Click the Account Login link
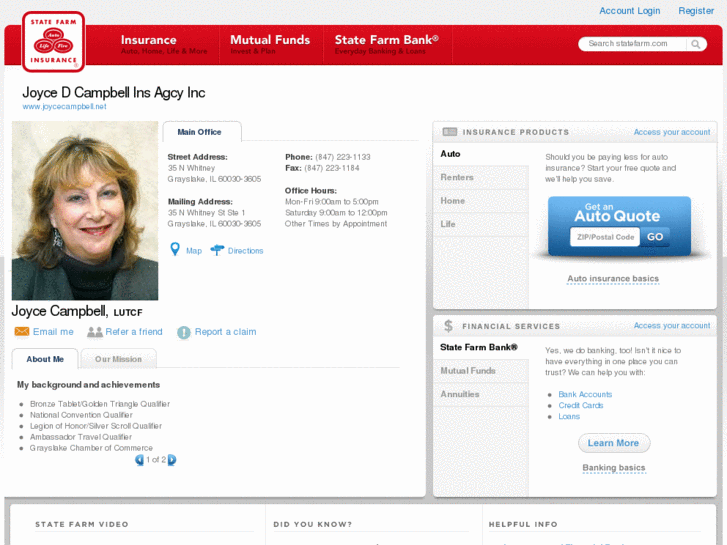Viewport: 727px width, 545px height. (x=630, y=11)
